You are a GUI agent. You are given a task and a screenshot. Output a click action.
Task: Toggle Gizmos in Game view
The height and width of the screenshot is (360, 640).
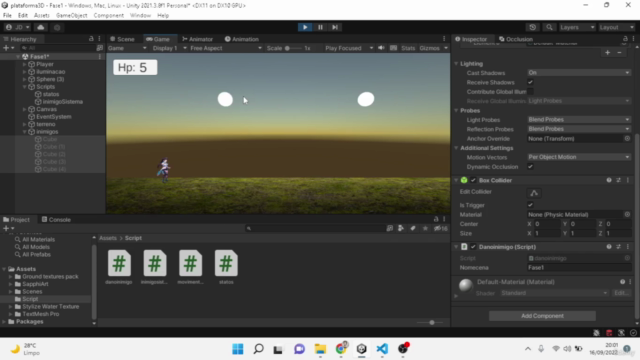click(429, 48)
